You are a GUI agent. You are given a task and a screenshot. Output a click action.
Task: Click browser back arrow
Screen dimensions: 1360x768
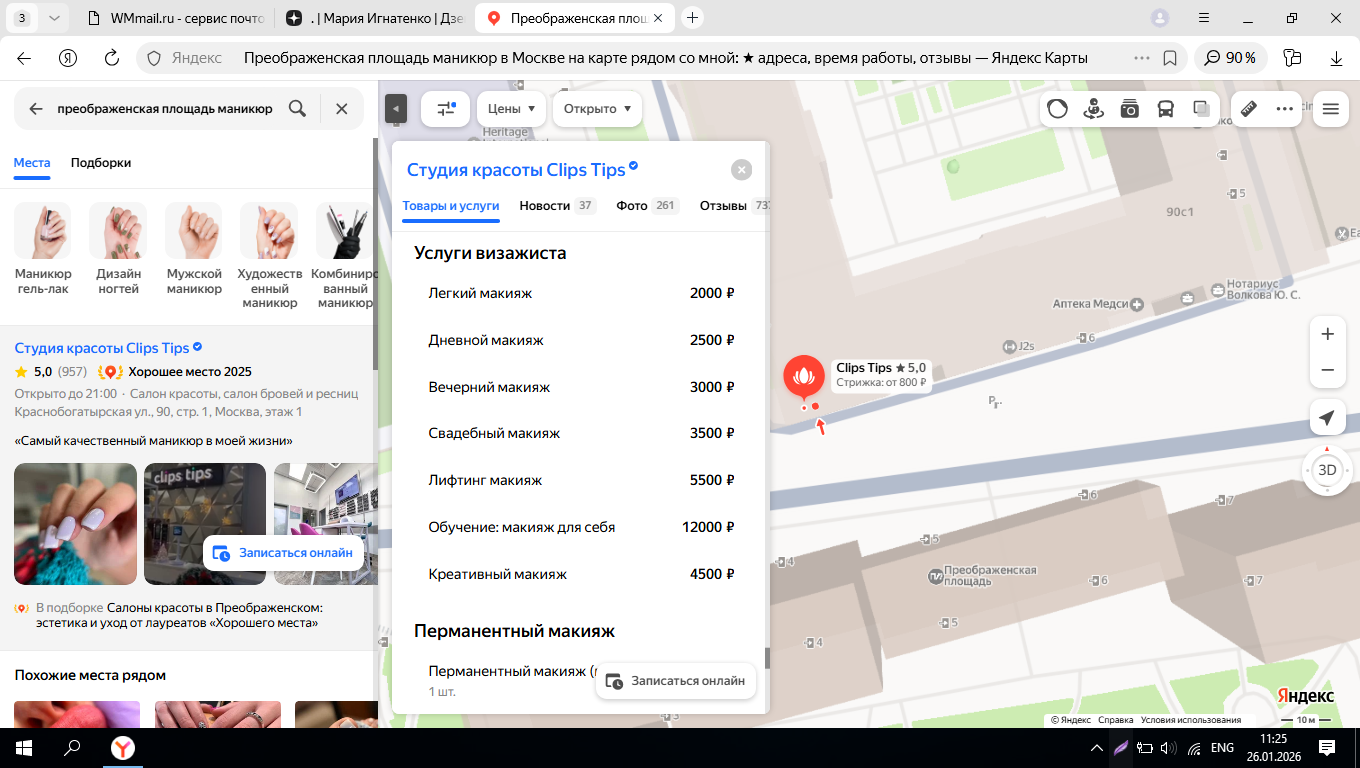point(24,58)
